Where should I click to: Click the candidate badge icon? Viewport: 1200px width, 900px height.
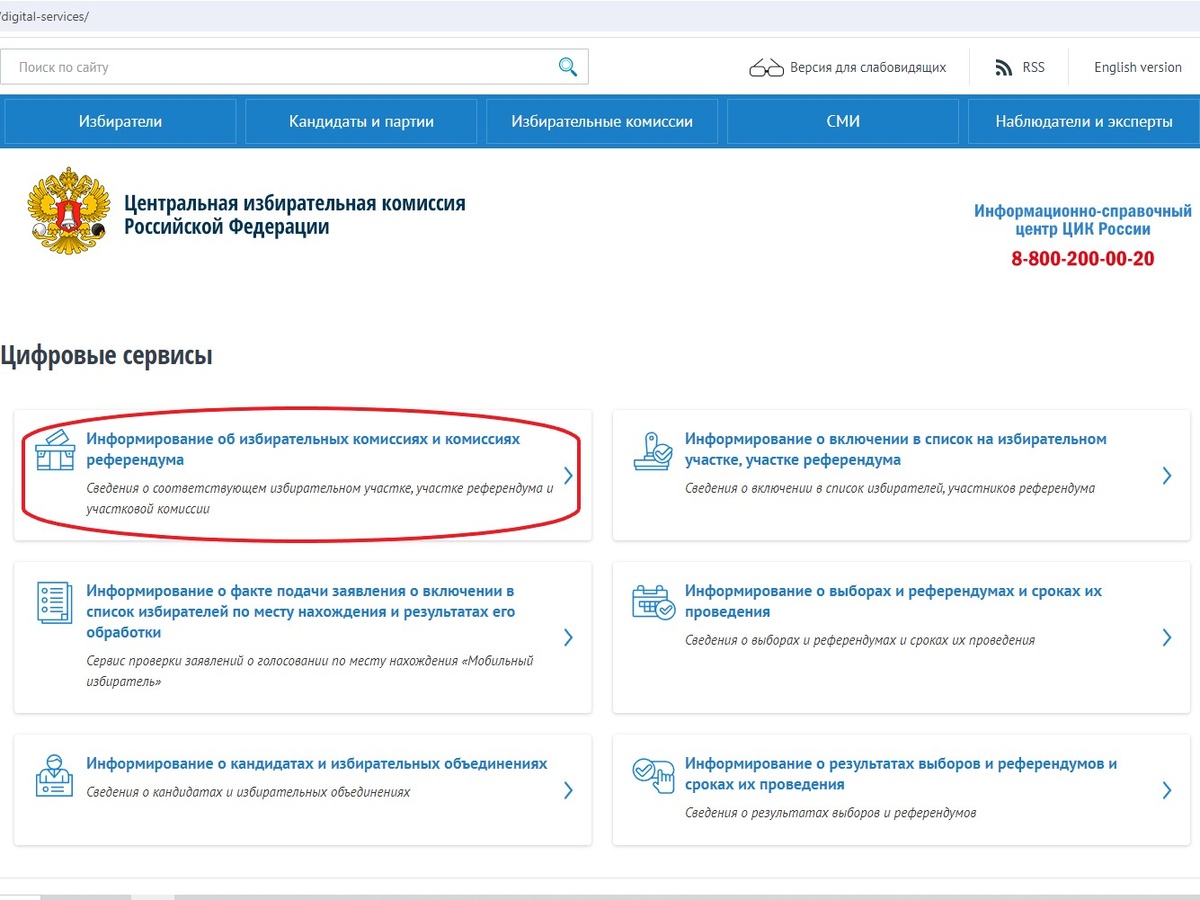point(54,774)
